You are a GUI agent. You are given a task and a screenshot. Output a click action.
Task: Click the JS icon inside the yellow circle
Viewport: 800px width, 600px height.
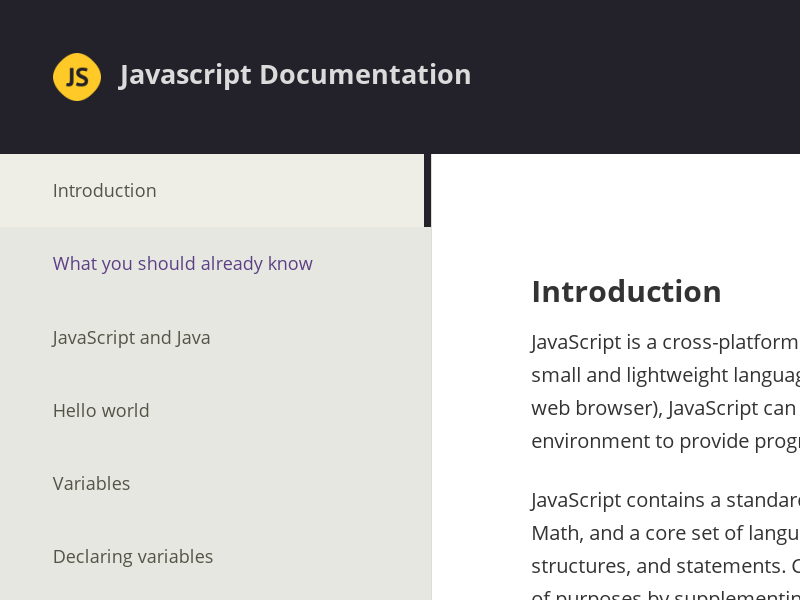tap(77, 76)
